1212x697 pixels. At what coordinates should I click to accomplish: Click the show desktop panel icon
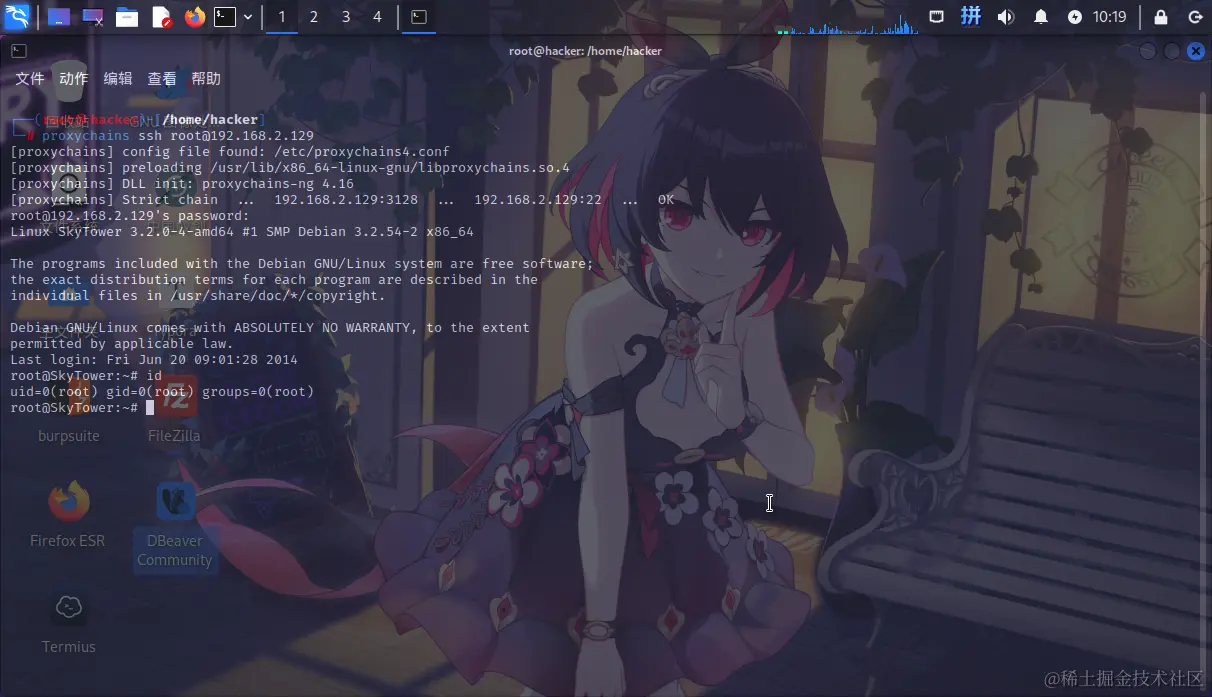59,17
